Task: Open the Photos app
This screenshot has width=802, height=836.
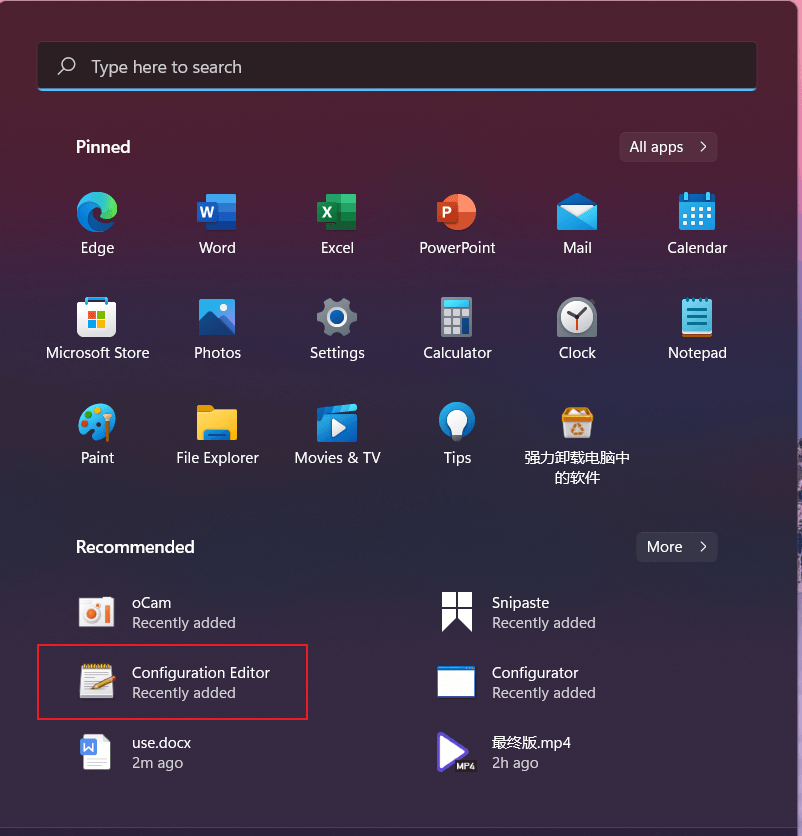Action: [x=217, y=318]
